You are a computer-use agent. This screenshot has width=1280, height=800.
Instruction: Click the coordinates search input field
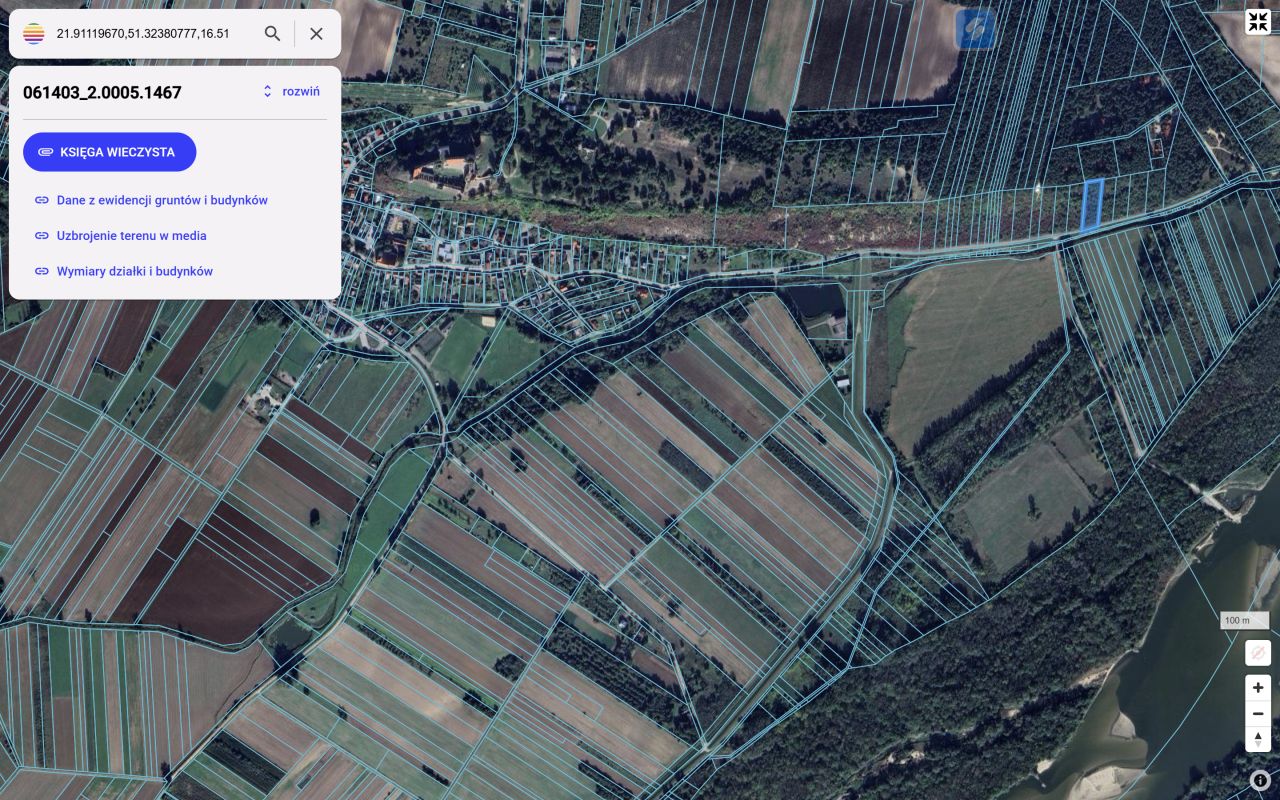pos(153,34)
